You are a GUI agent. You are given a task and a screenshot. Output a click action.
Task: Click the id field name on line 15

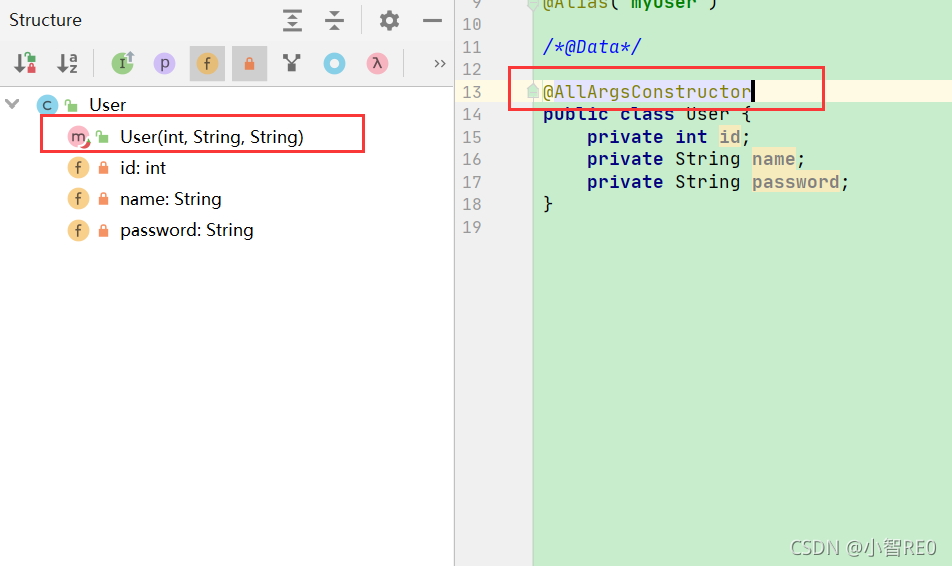(x=729, y=137)
